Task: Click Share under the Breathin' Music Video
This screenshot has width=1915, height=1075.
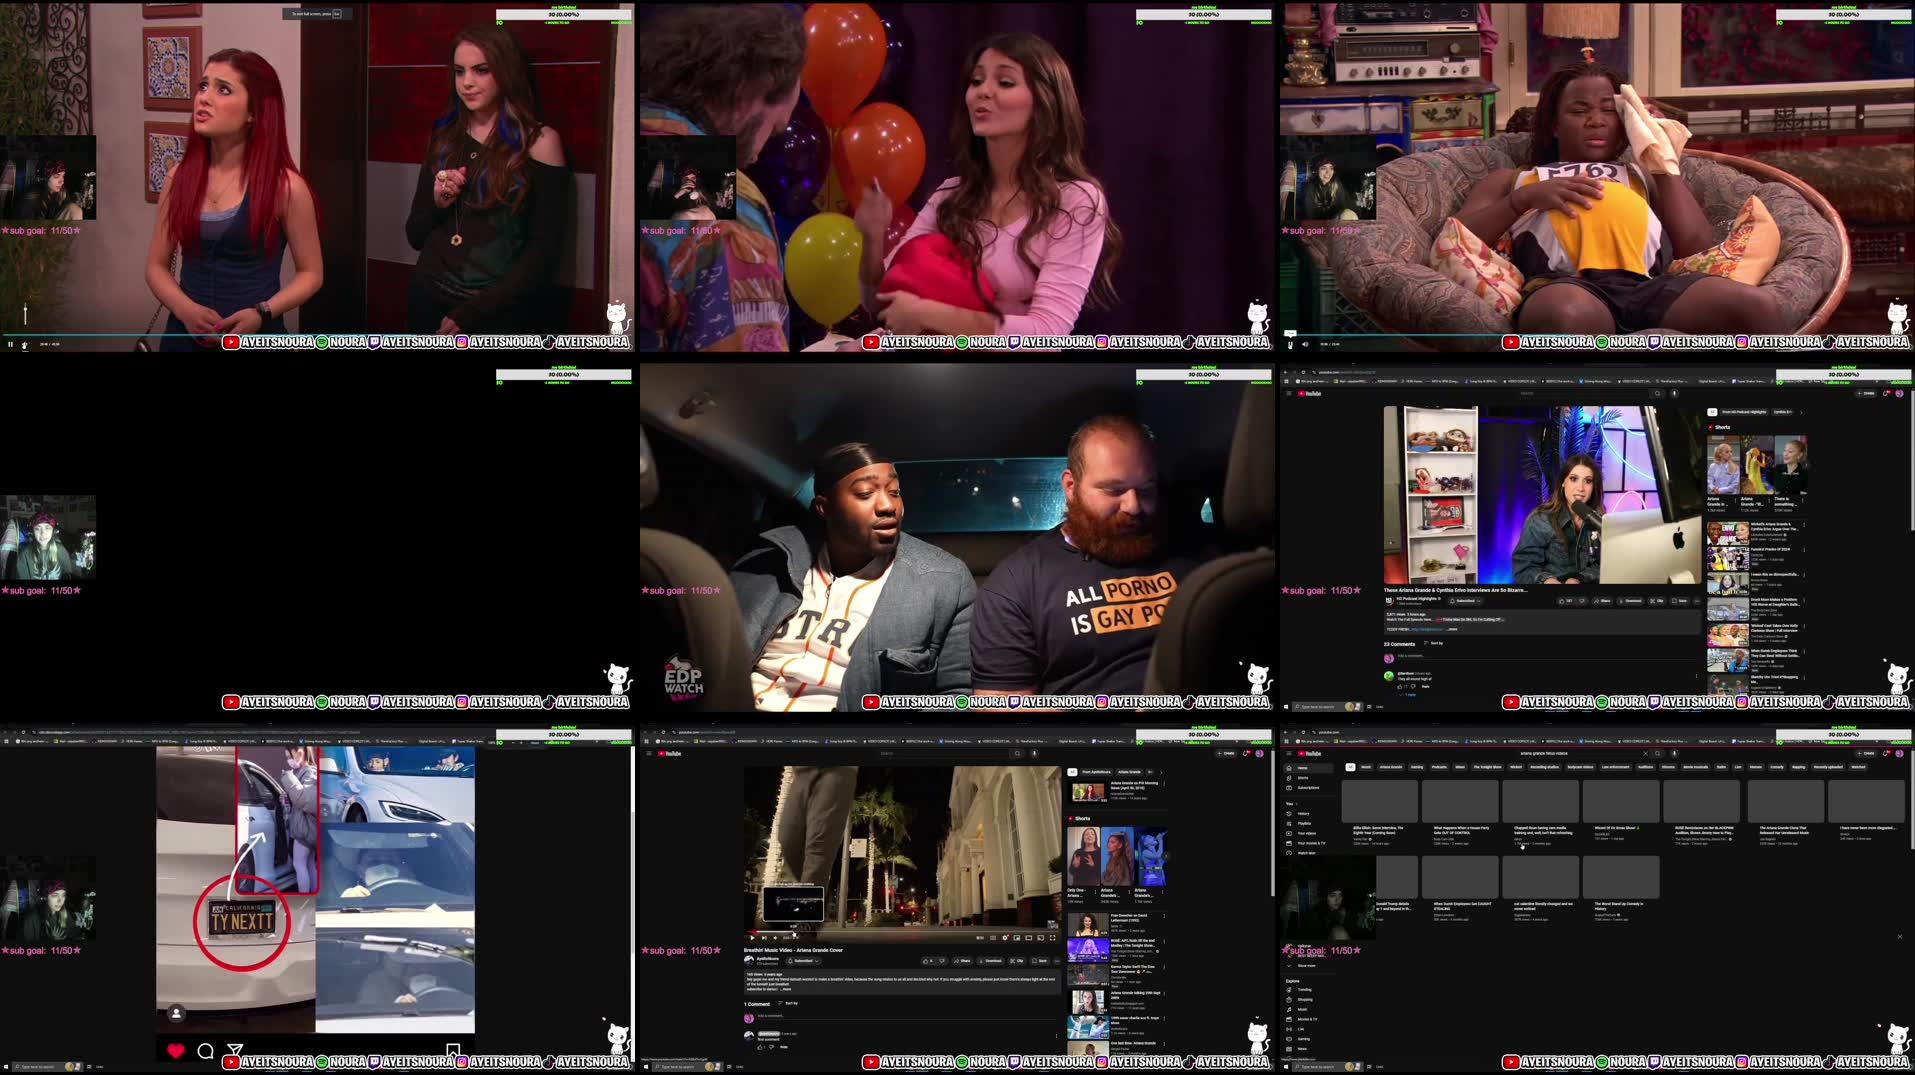Action: pos(962,961)
